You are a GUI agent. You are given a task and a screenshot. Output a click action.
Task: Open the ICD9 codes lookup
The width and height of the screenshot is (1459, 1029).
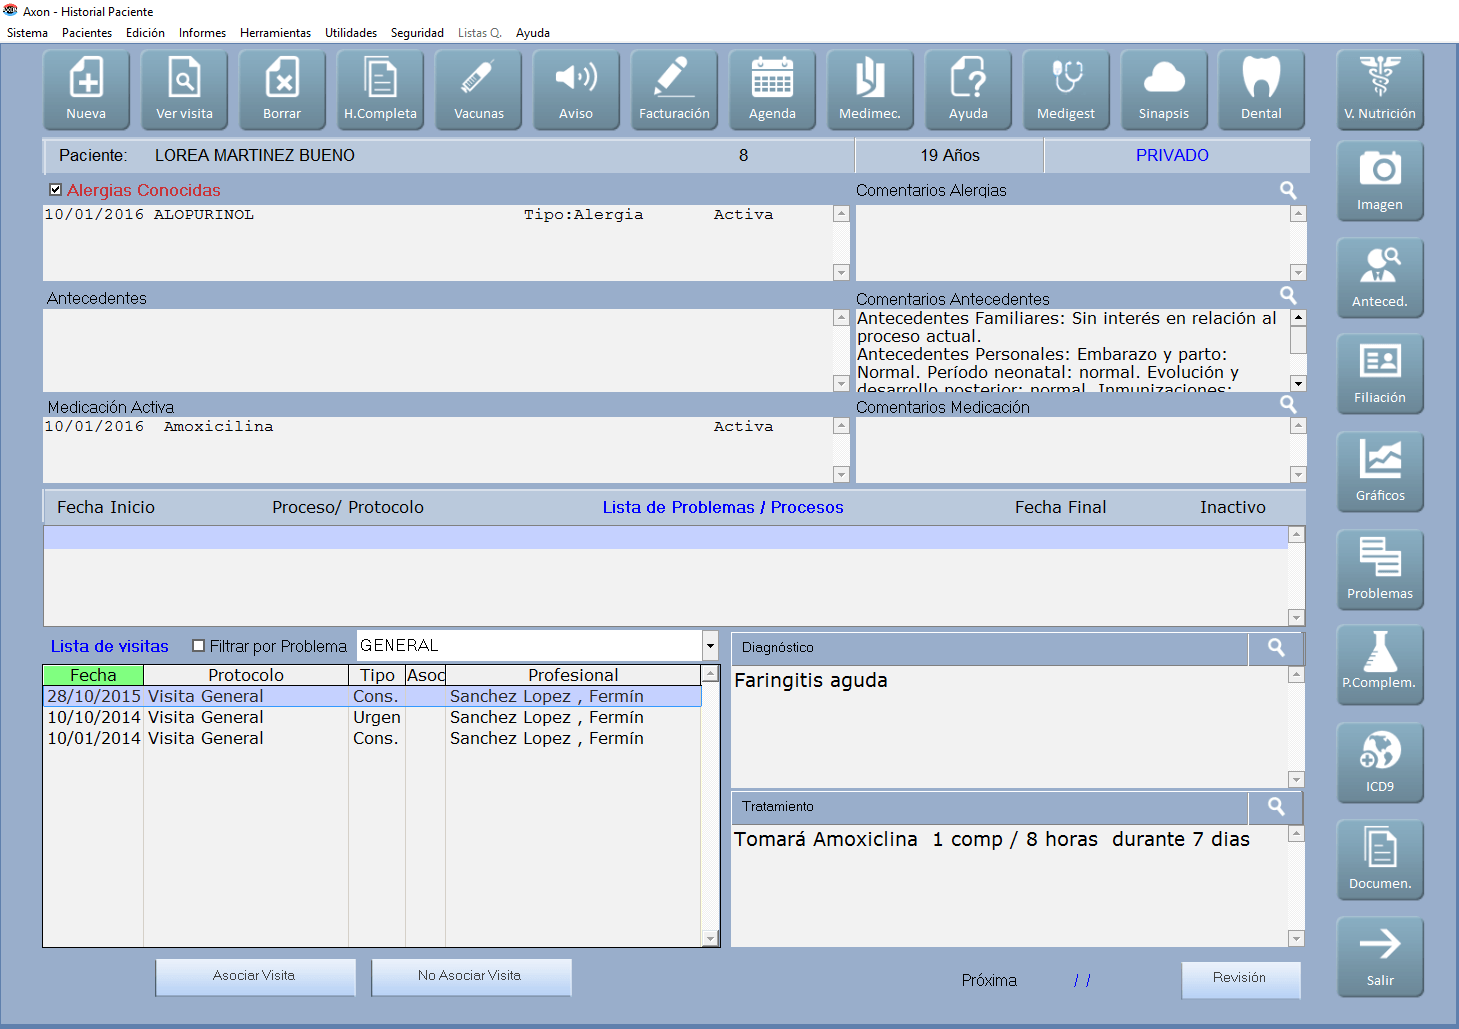[1380, 763]
